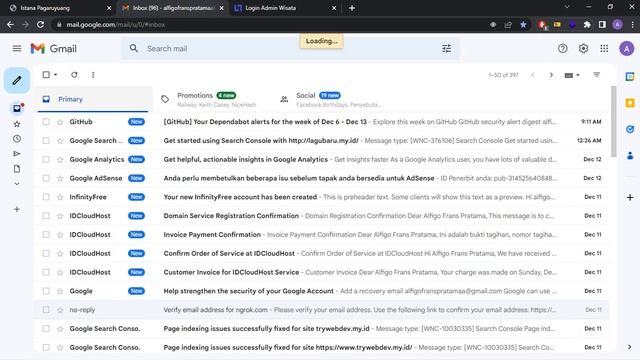Open Invoice Payment Confirmation email
Viewport: 640px width, 360px height.
click(x=321, y=235)
